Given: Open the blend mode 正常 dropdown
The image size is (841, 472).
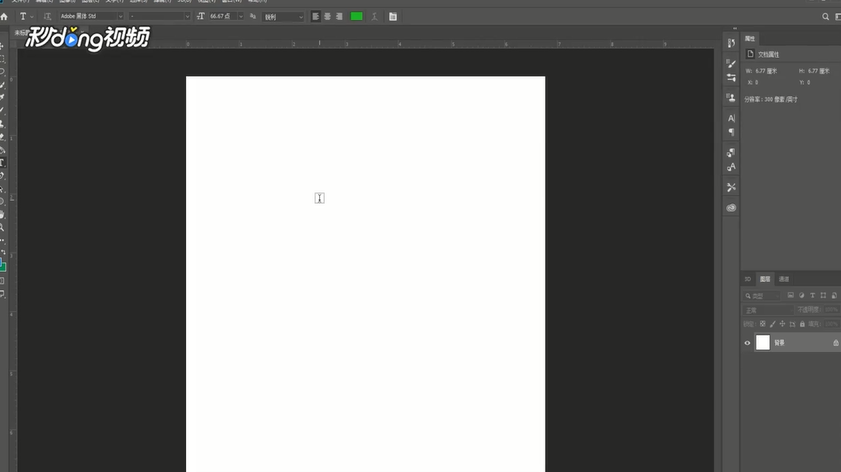Looking at the screenshot, I should [768, 310].
